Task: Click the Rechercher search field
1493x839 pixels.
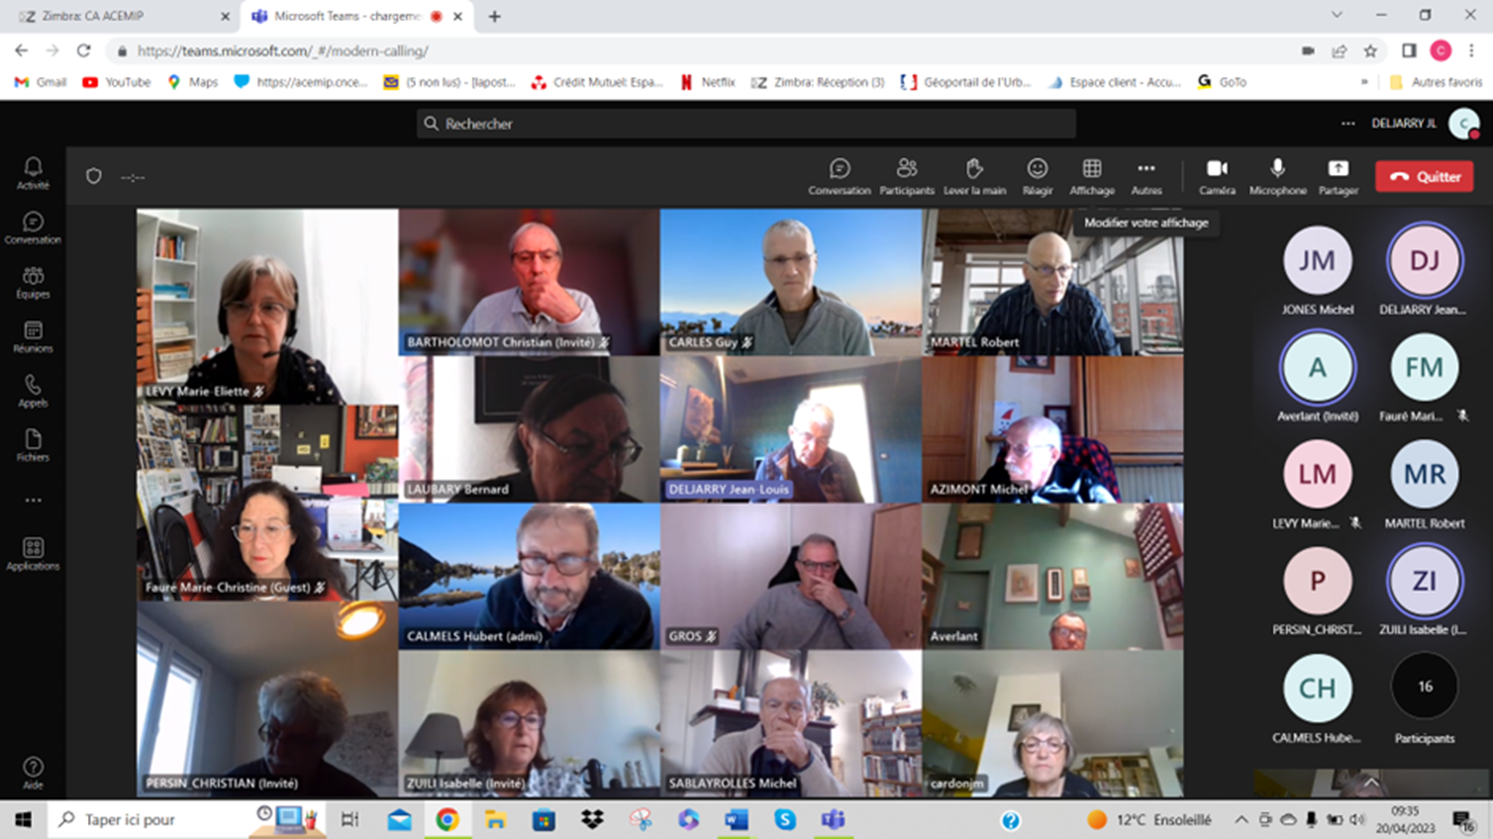Action: click(745, 124)
